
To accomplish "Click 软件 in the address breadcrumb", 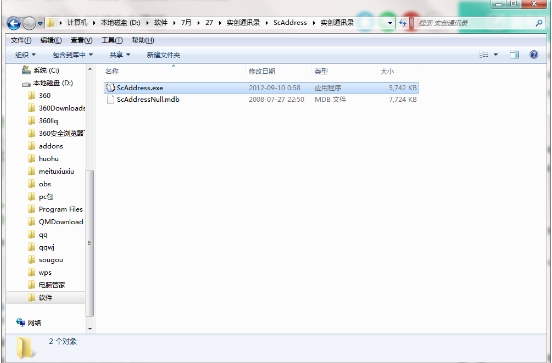I will (x=161, y=23).
